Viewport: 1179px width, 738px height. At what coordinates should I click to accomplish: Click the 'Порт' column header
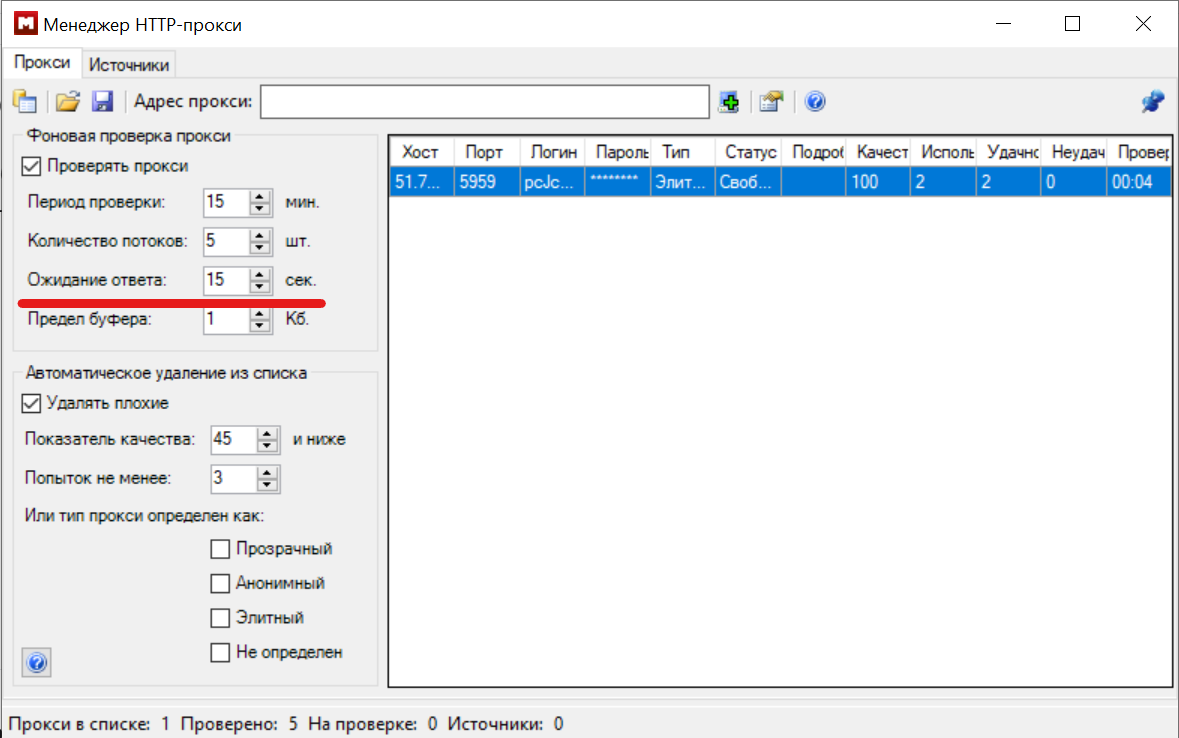[x=485, y=152]
